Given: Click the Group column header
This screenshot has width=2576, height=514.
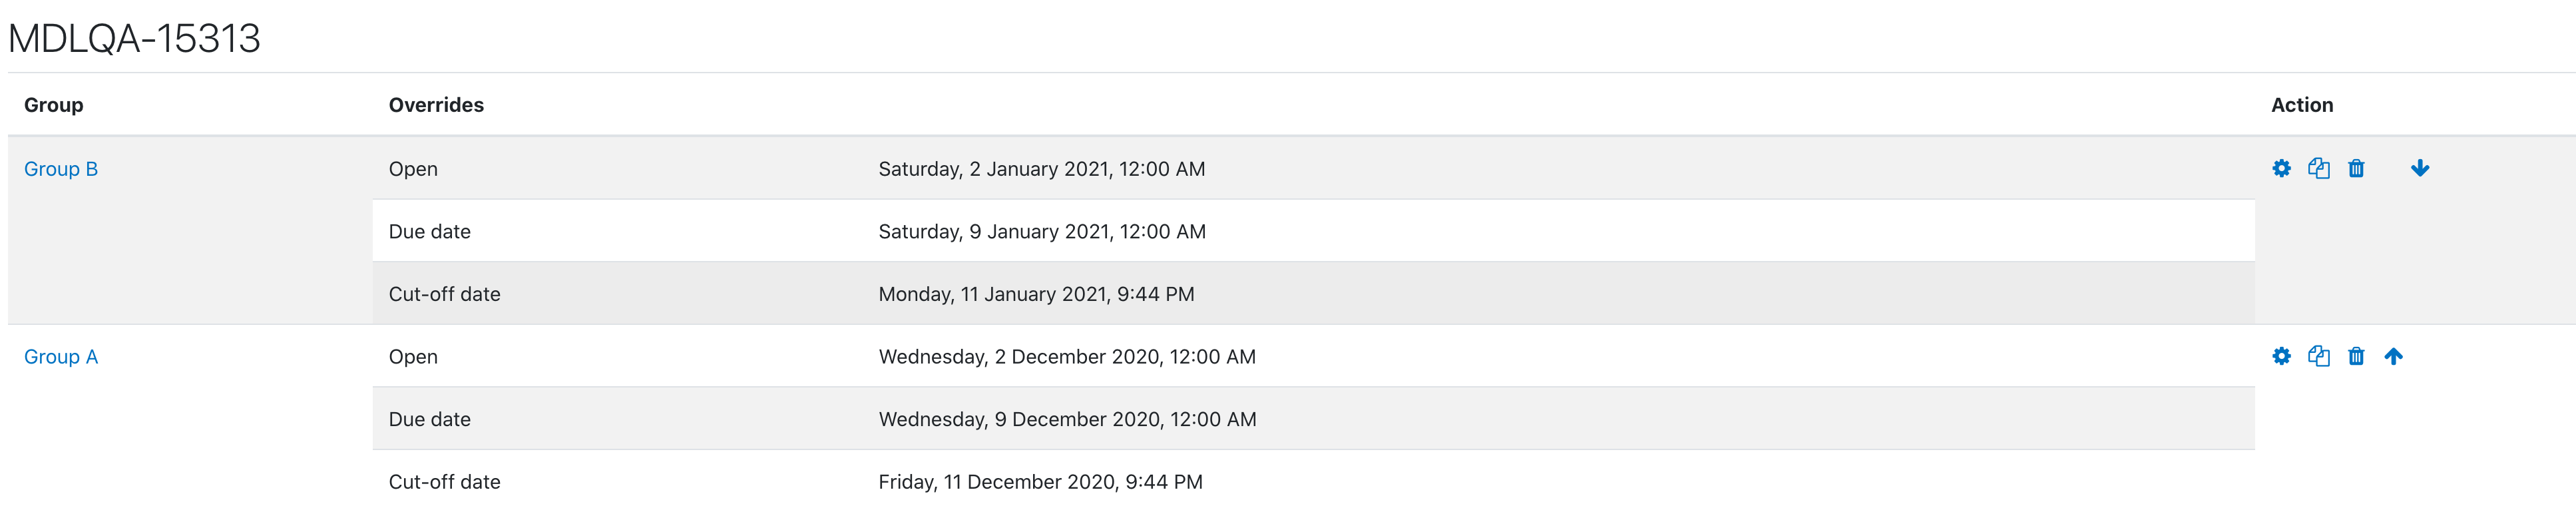Looking at the screenshot, I should (54, 105).
